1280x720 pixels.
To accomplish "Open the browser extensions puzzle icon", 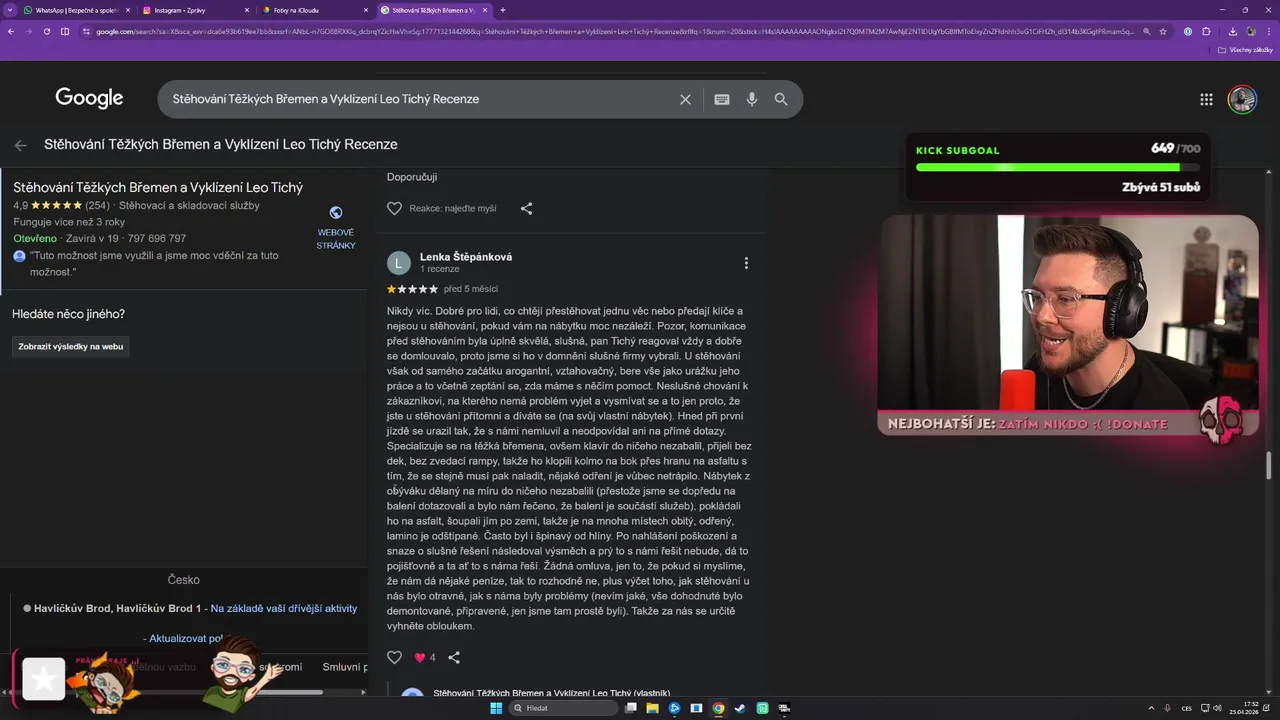I will tap(1206, 31).
